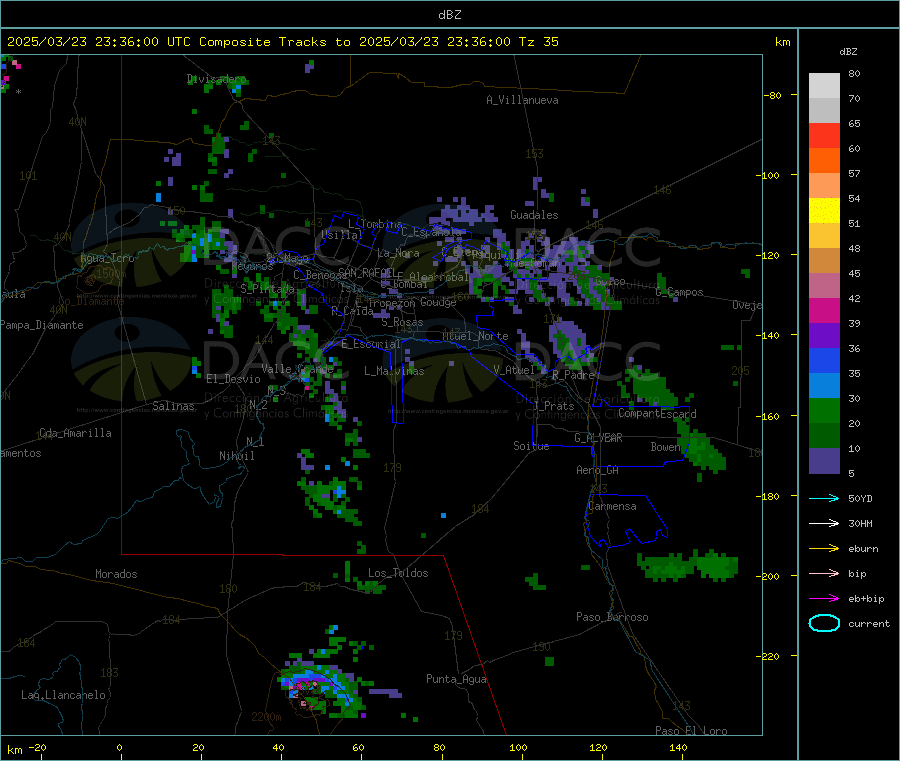Click the A_Villanueva map label

click(522, 100)
